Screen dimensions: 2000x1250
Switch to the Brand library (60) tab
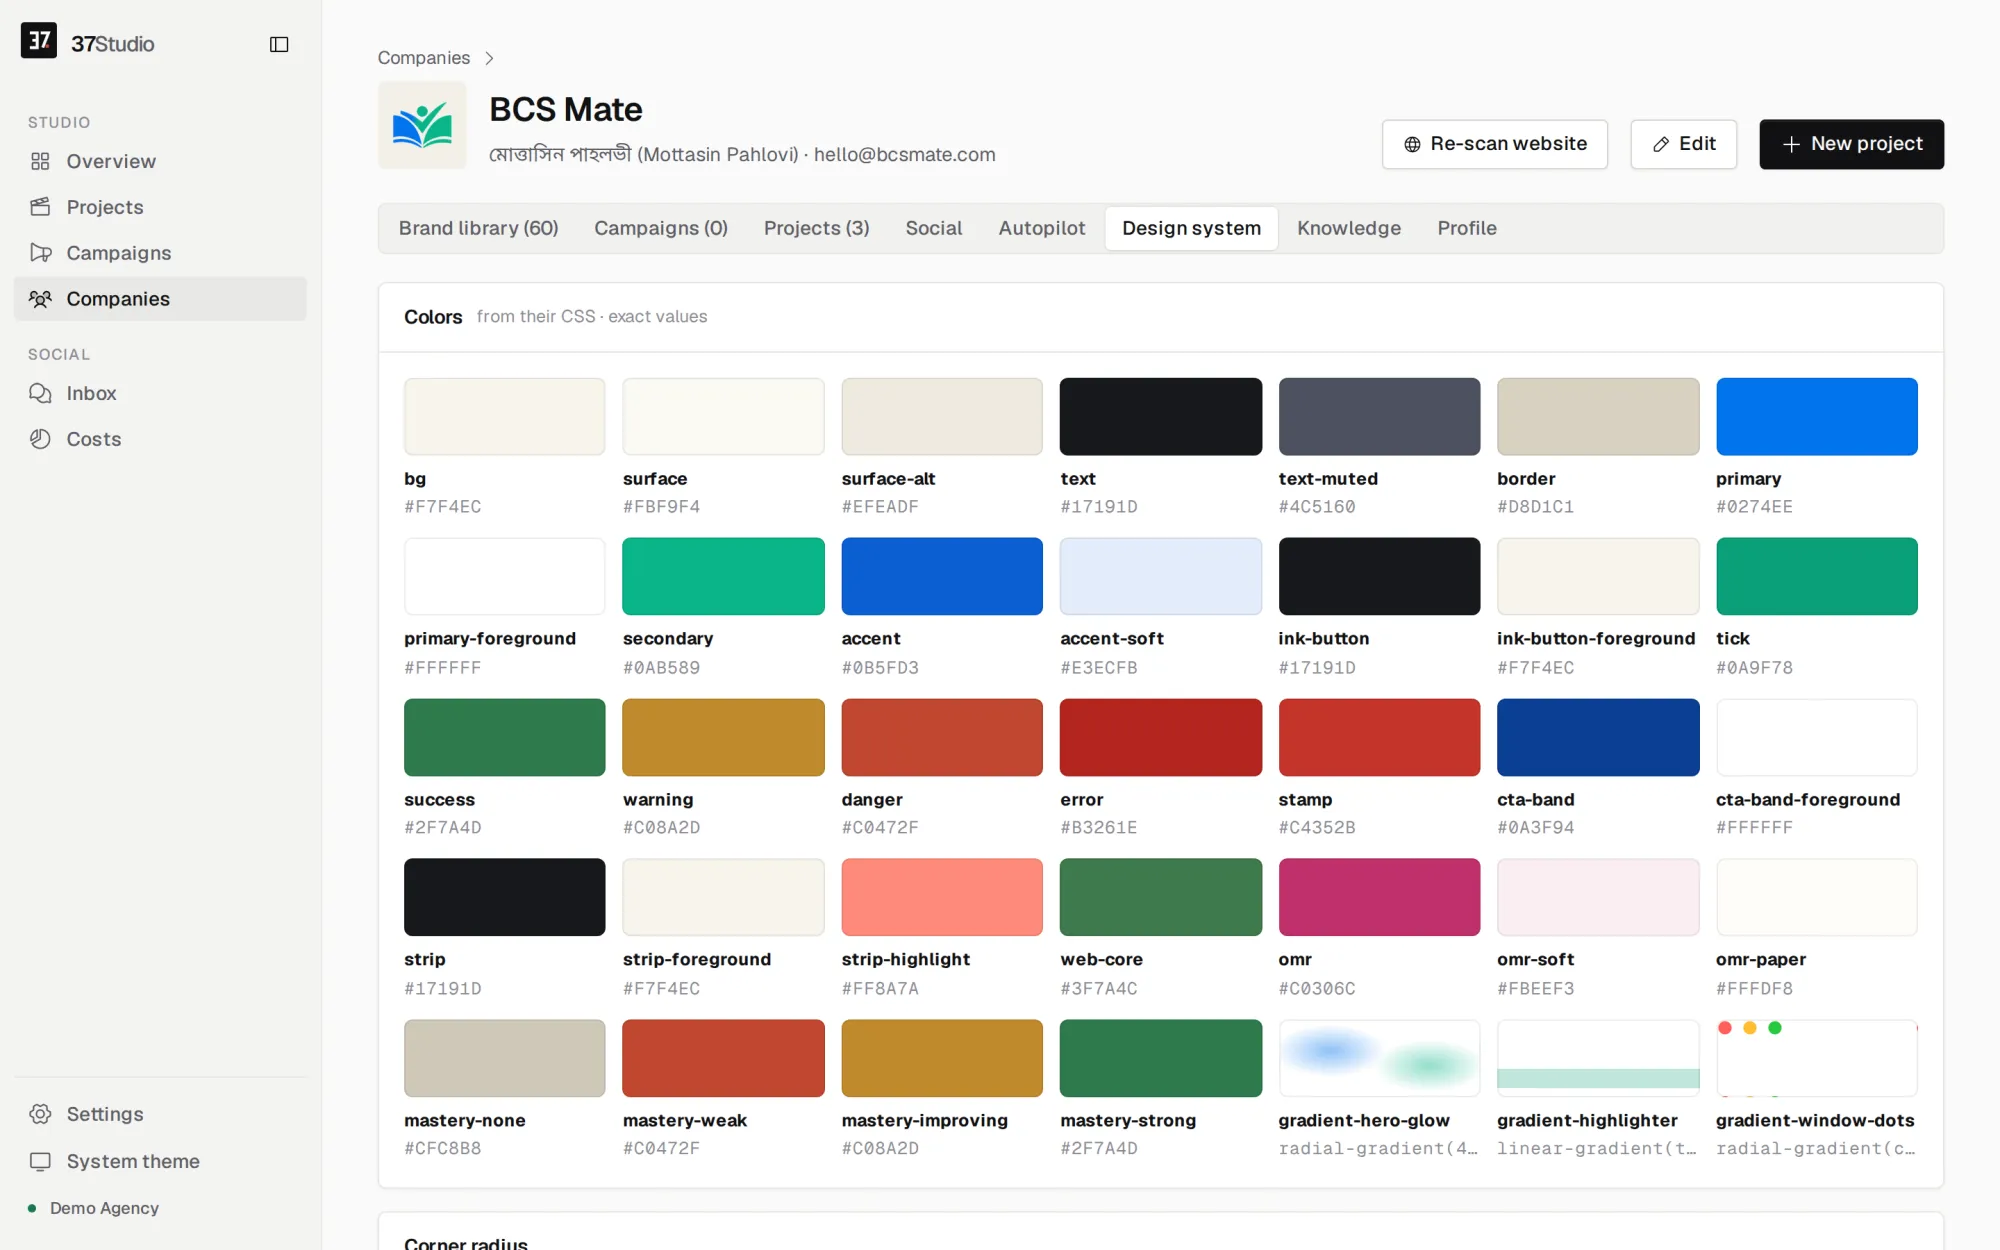pyautogui.click(x=478, y=228)
